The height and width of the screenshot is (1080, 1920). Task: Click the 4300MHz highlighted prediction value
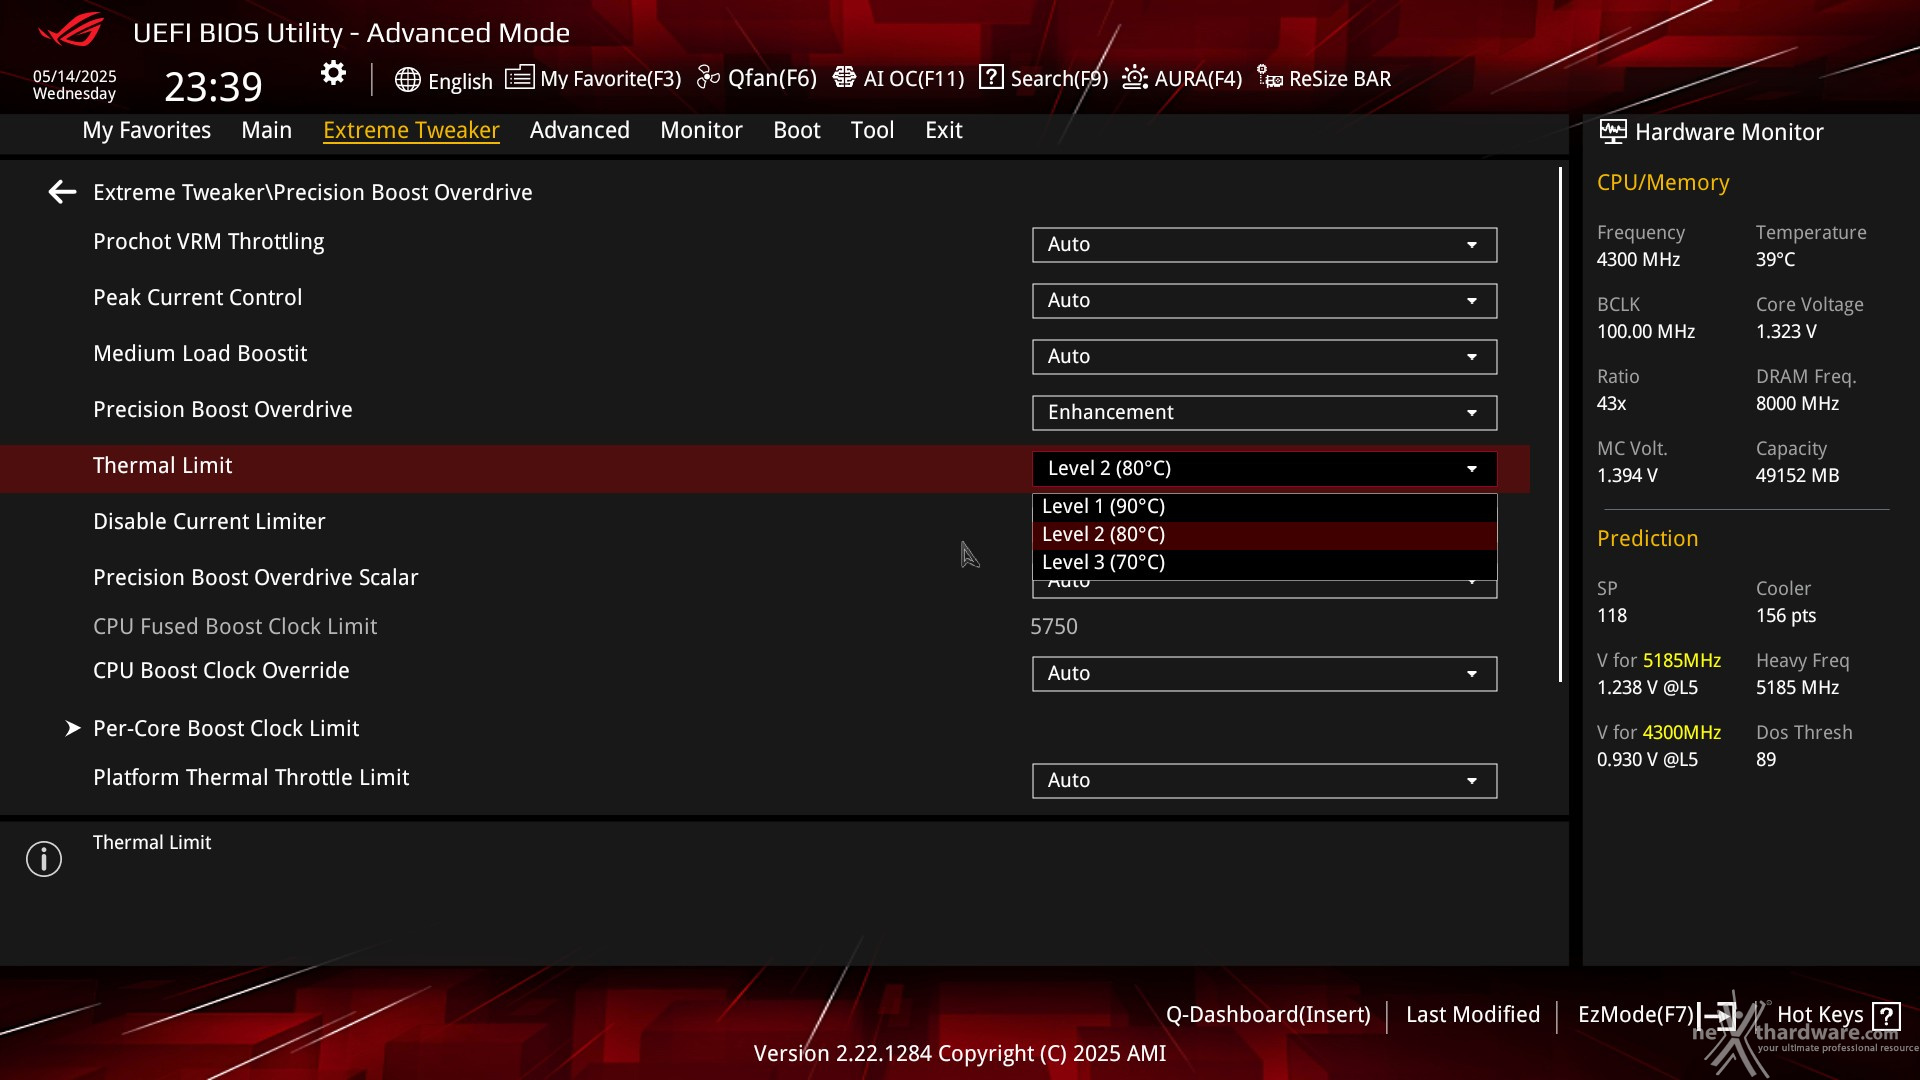point(1682,732)
